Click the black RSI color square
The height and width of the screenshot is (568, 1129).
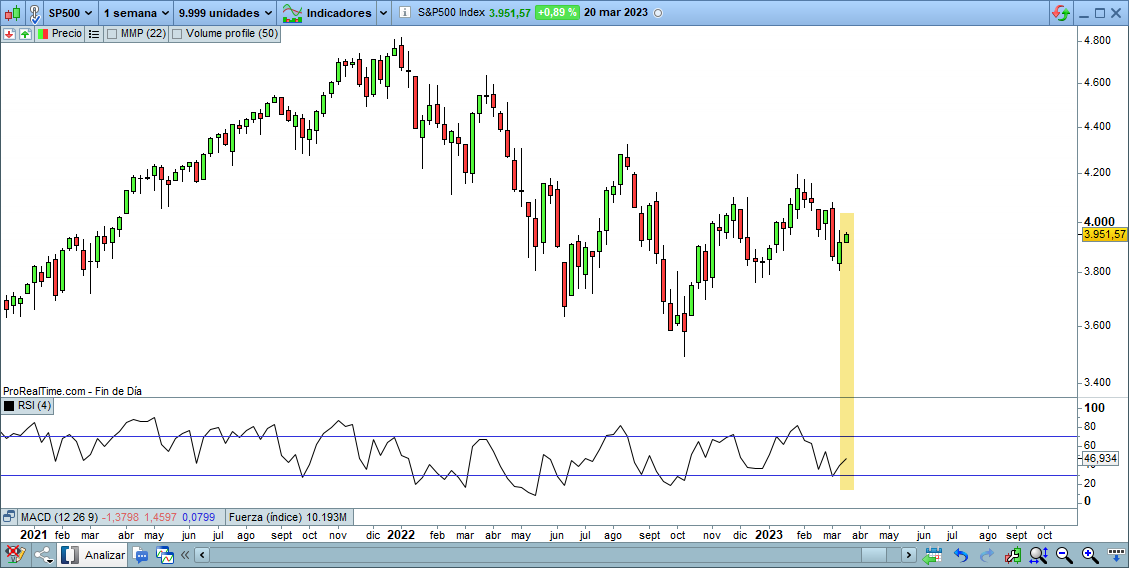pos(9,406)
